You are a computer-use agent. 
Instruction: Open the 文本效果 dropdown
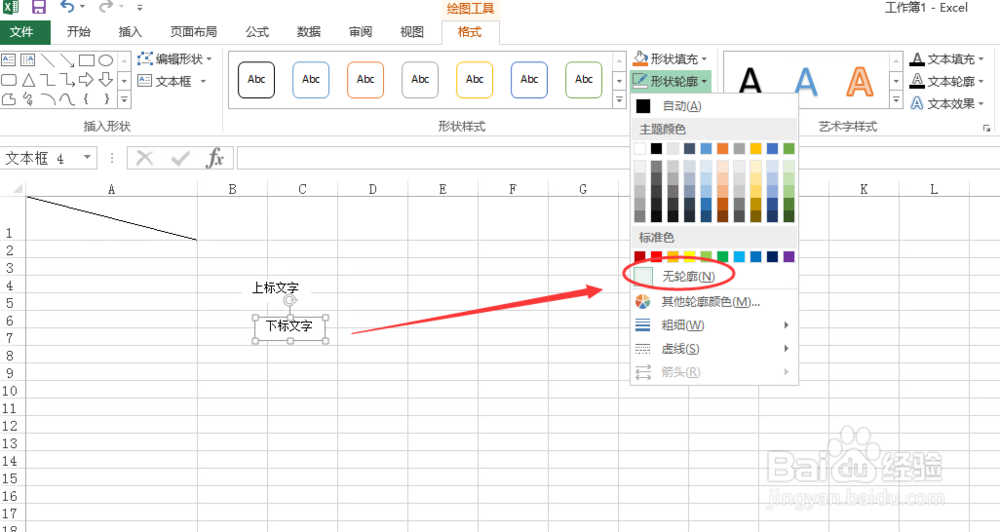point(947,103)
